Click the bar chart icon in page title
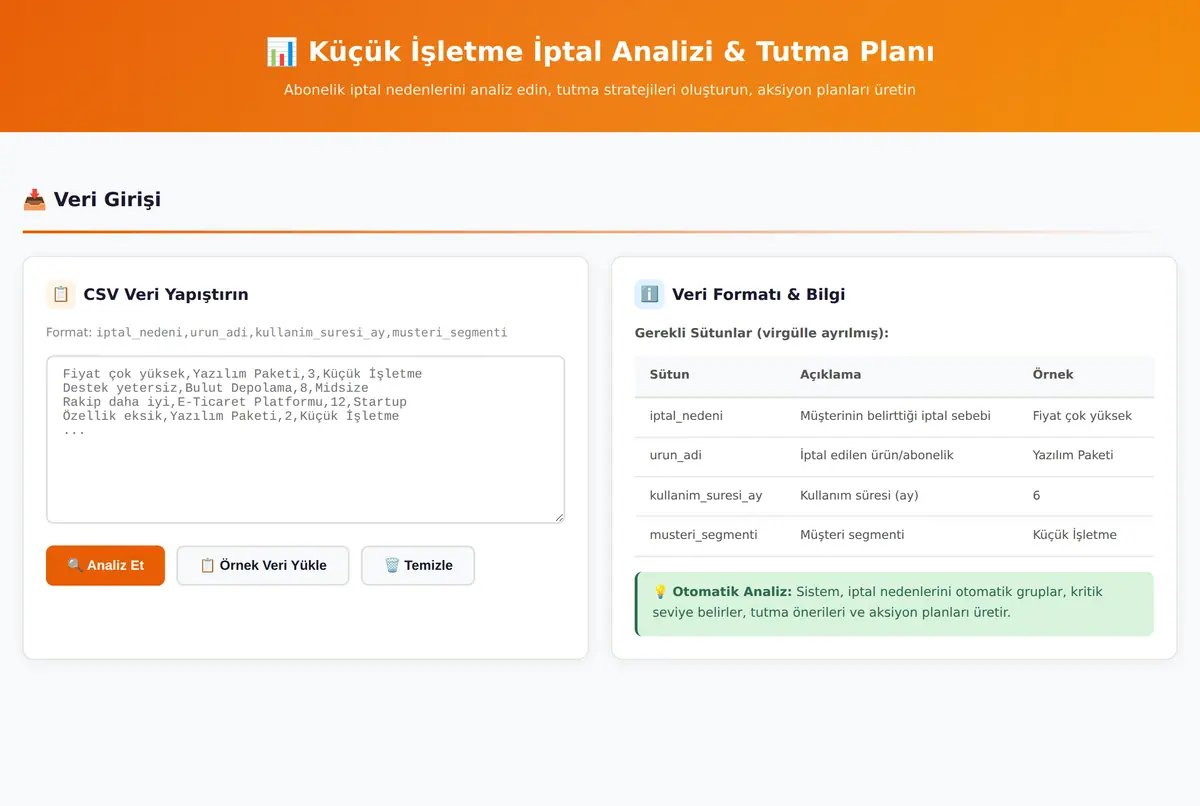The height and width of the screenshot is (806, 1200). tap(282, 52)
